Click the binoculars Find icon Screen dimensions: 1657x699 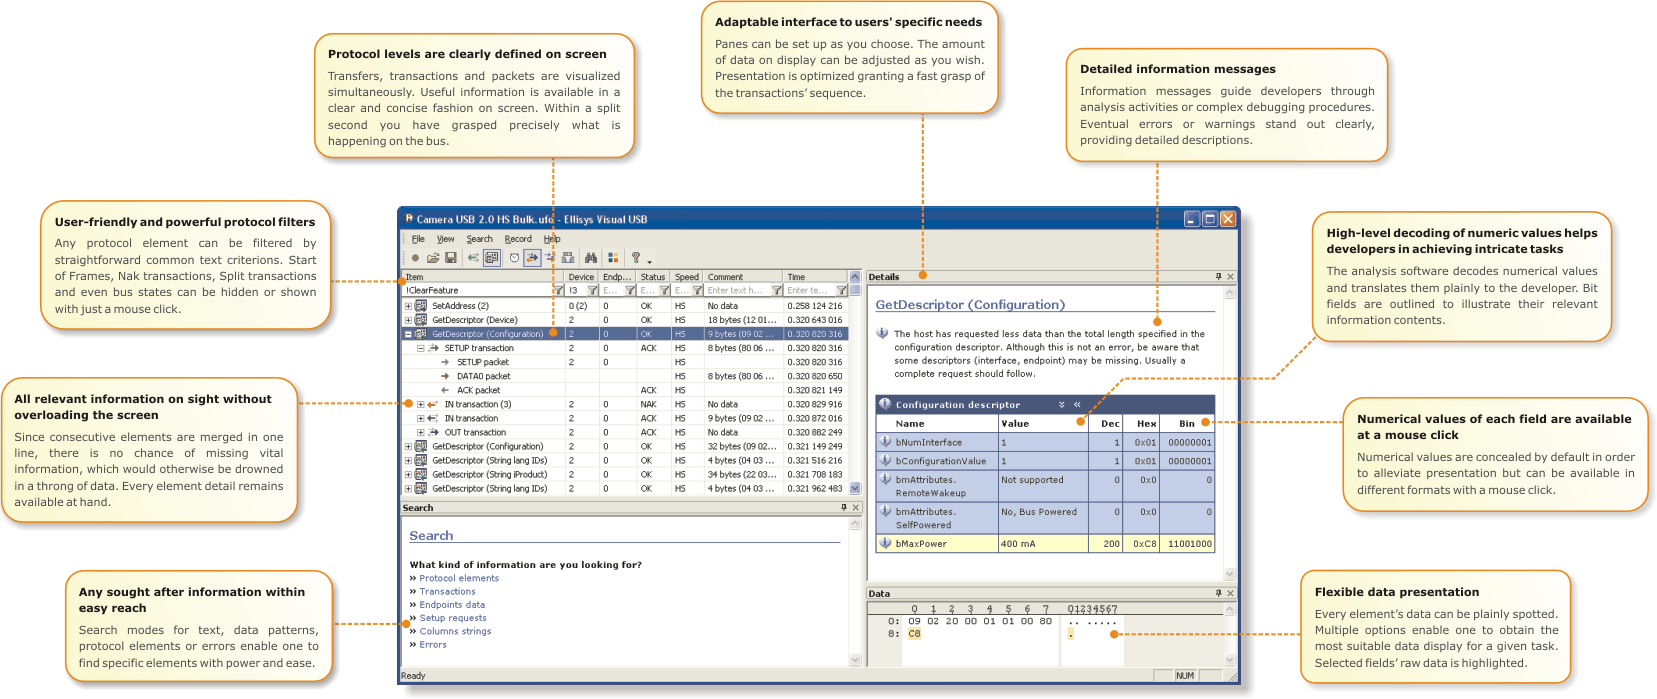click(x=591, y=258)
